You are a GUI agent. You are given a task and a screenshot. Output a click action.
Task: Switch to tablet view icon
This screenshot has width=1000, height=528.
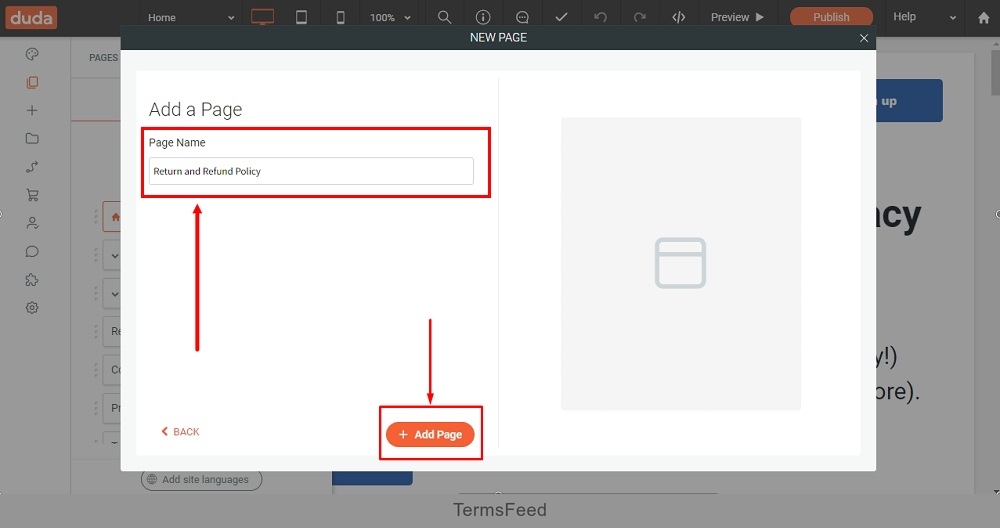pyautogui.click(x=301, y=17)
